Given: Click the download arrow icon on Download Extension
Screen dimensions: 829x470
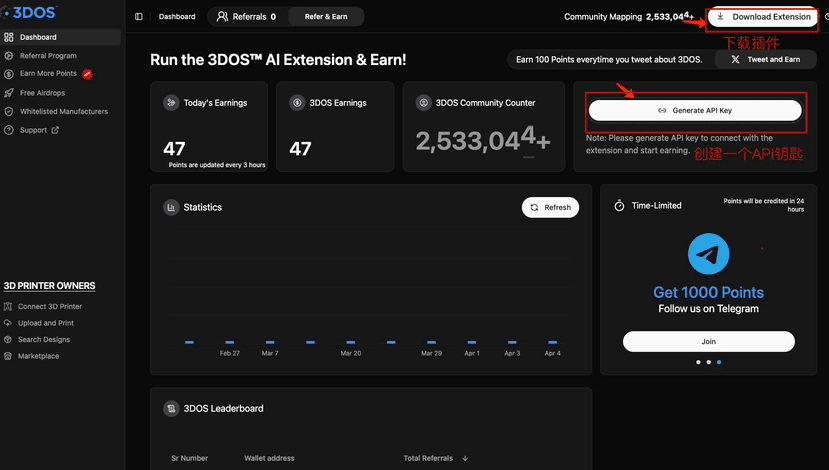Looking at the screenshot, I should click(x=720, y=16).
